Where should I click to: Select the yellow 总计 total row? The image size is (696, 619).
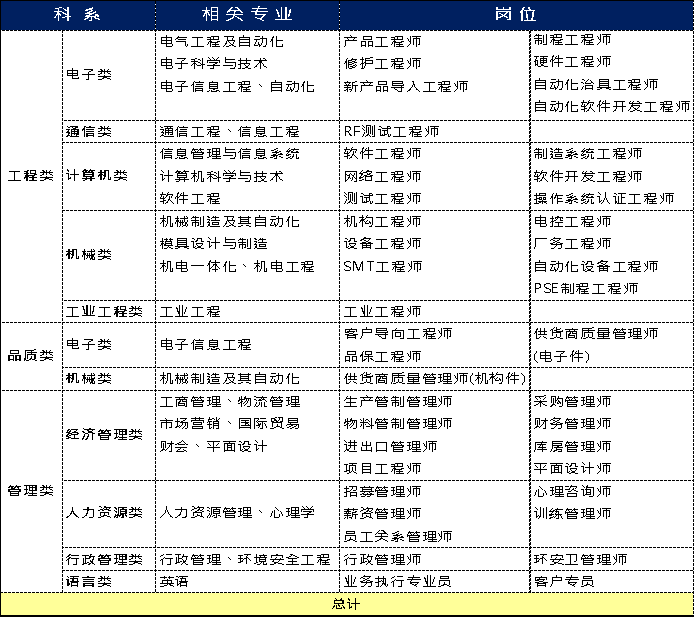tap(346, 604)
